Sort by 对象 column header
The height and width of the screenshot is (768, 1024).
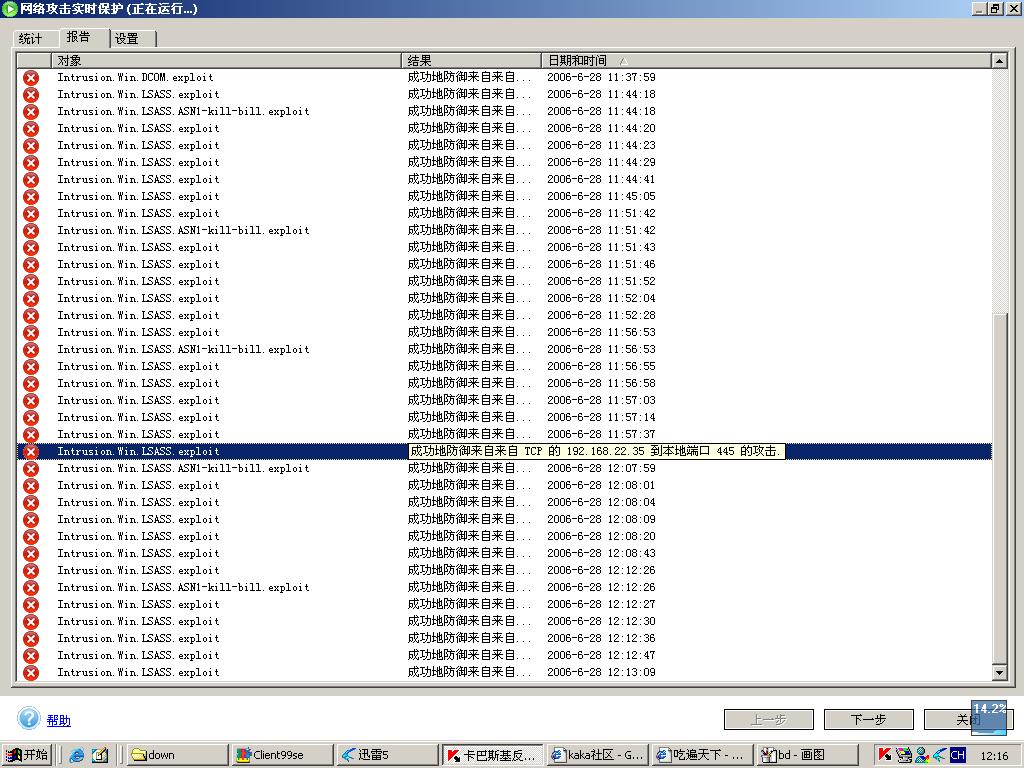pyautogui.click(x=225, y=61)
